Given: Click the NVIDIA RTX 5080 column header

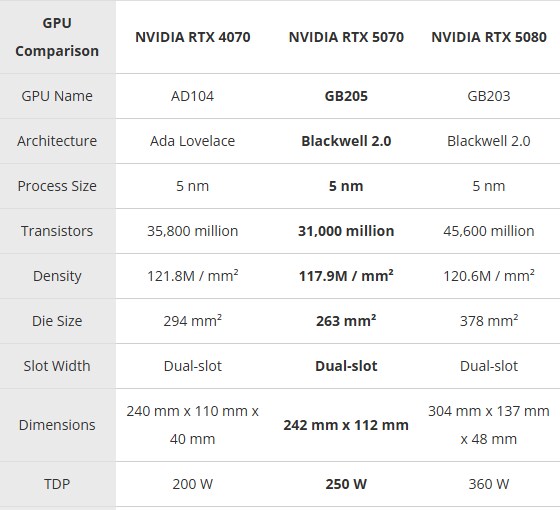Looking at the screenshot, I should [x=489, y=37].
